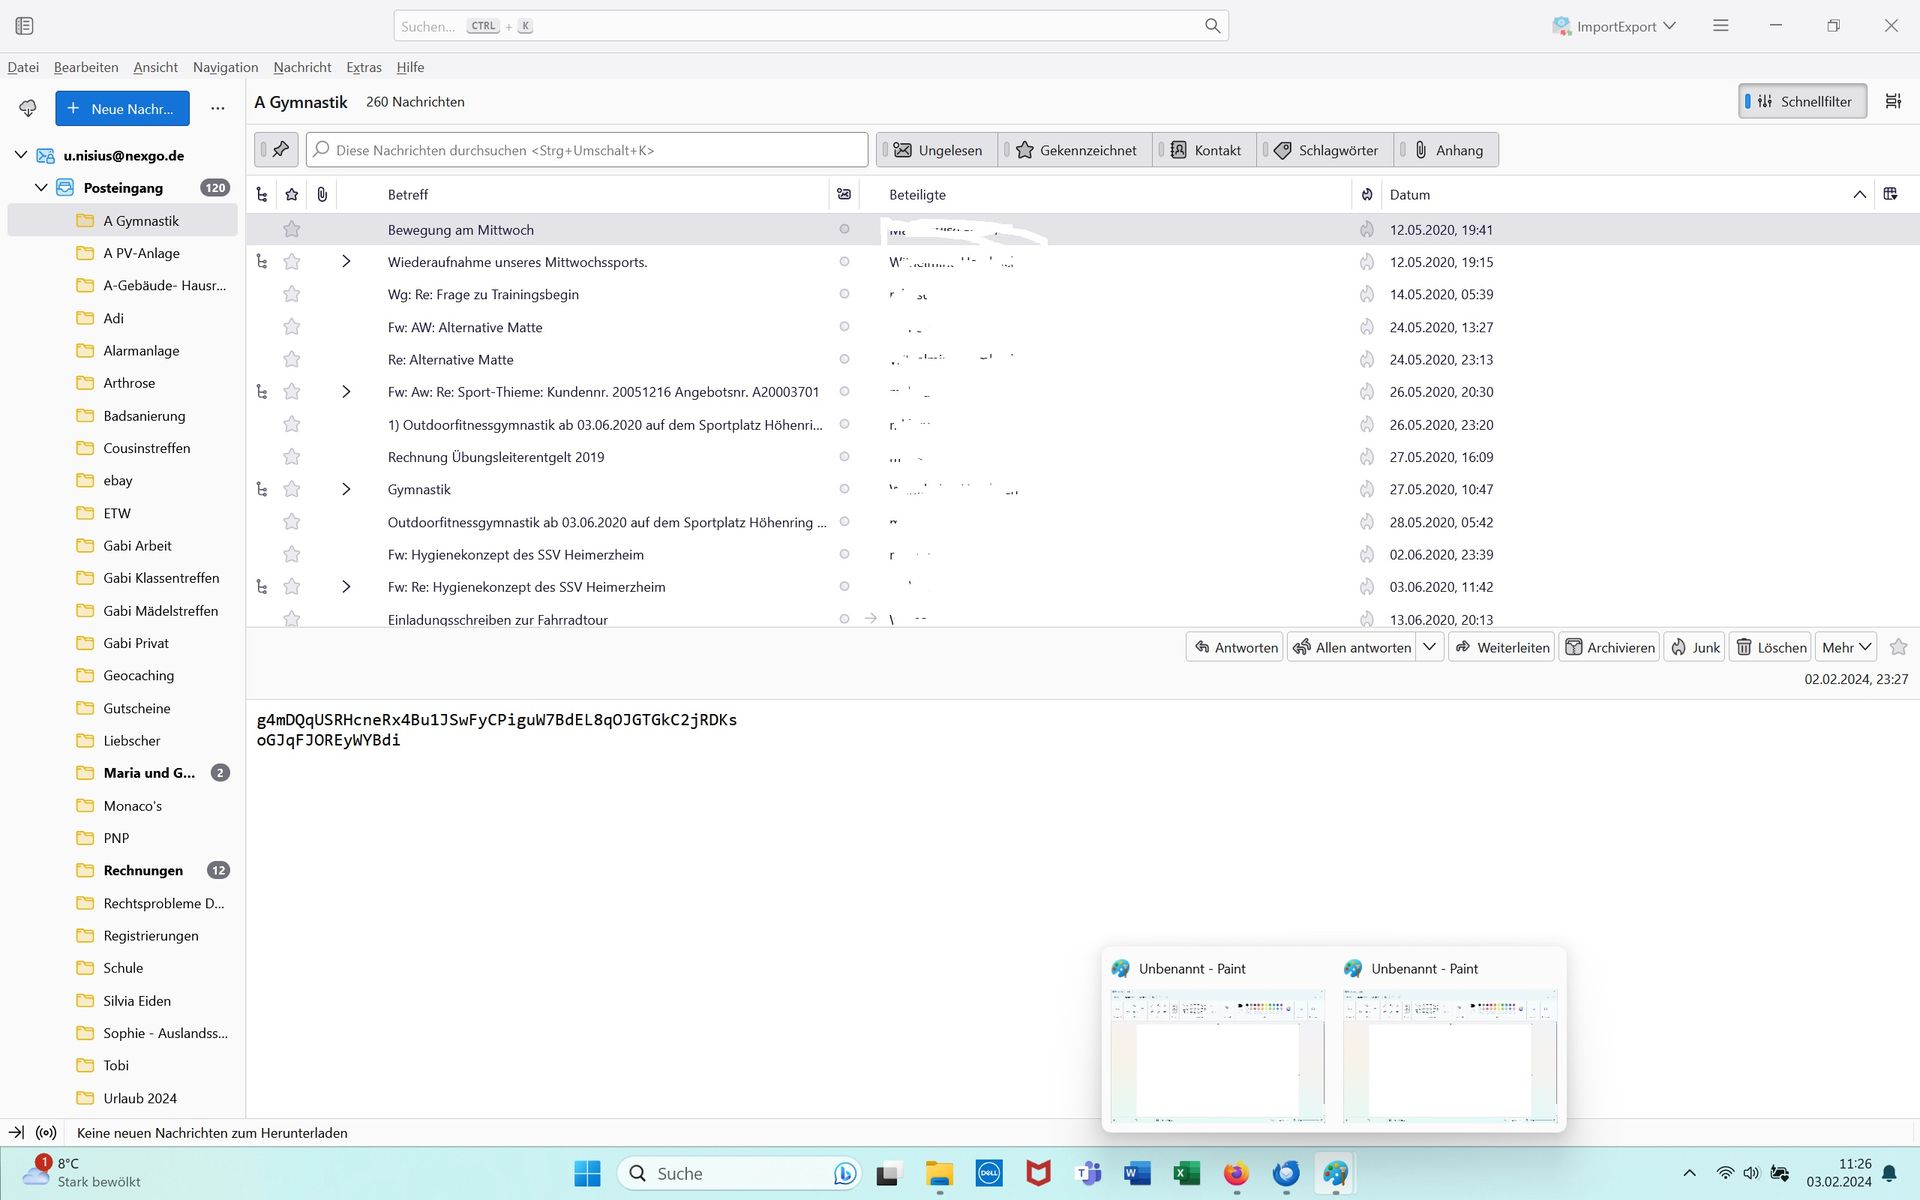Open the Mehr dropdown in message header
The height and width of the screenshot is (1200, 1920).
click(x=1845, y=647)
